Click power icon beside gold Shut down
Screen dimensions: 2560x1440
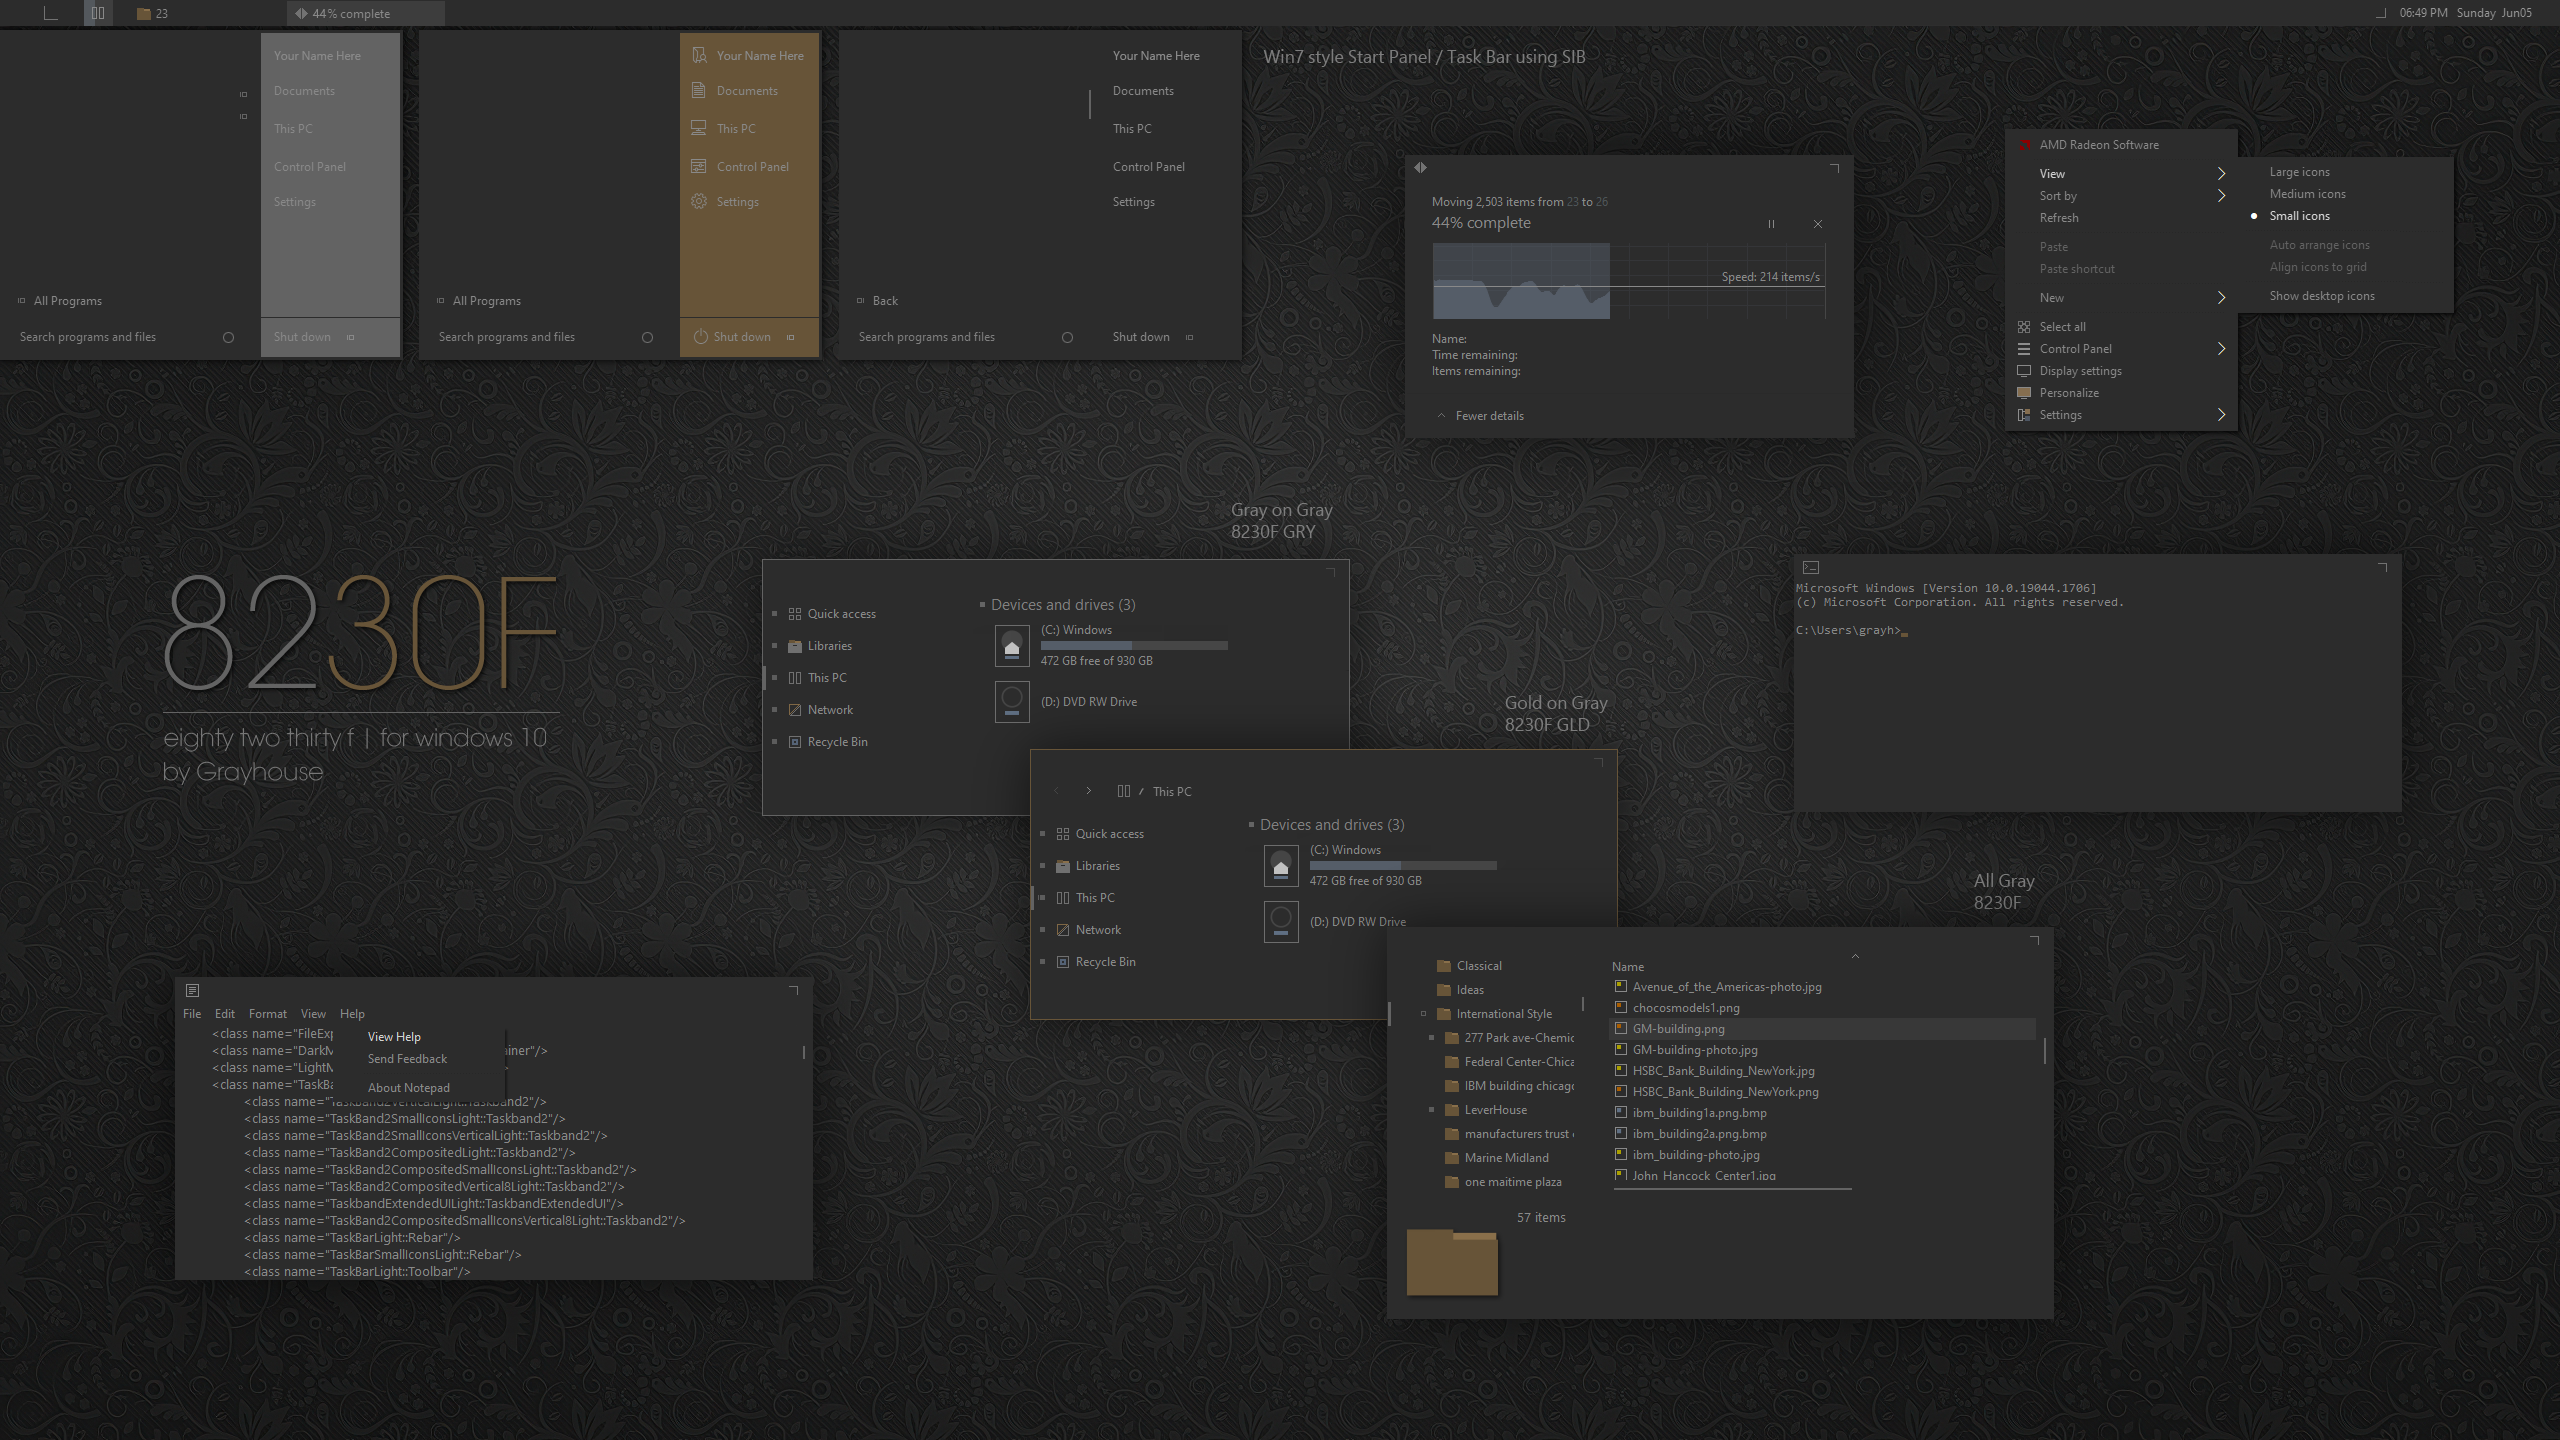700,337
